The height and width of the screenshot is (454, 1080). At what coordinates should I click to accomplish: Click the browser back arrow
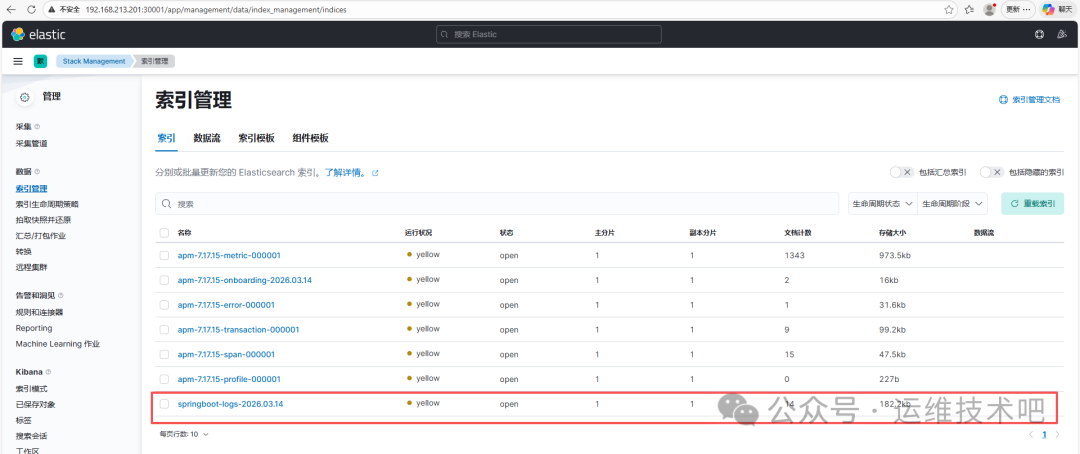11,10
